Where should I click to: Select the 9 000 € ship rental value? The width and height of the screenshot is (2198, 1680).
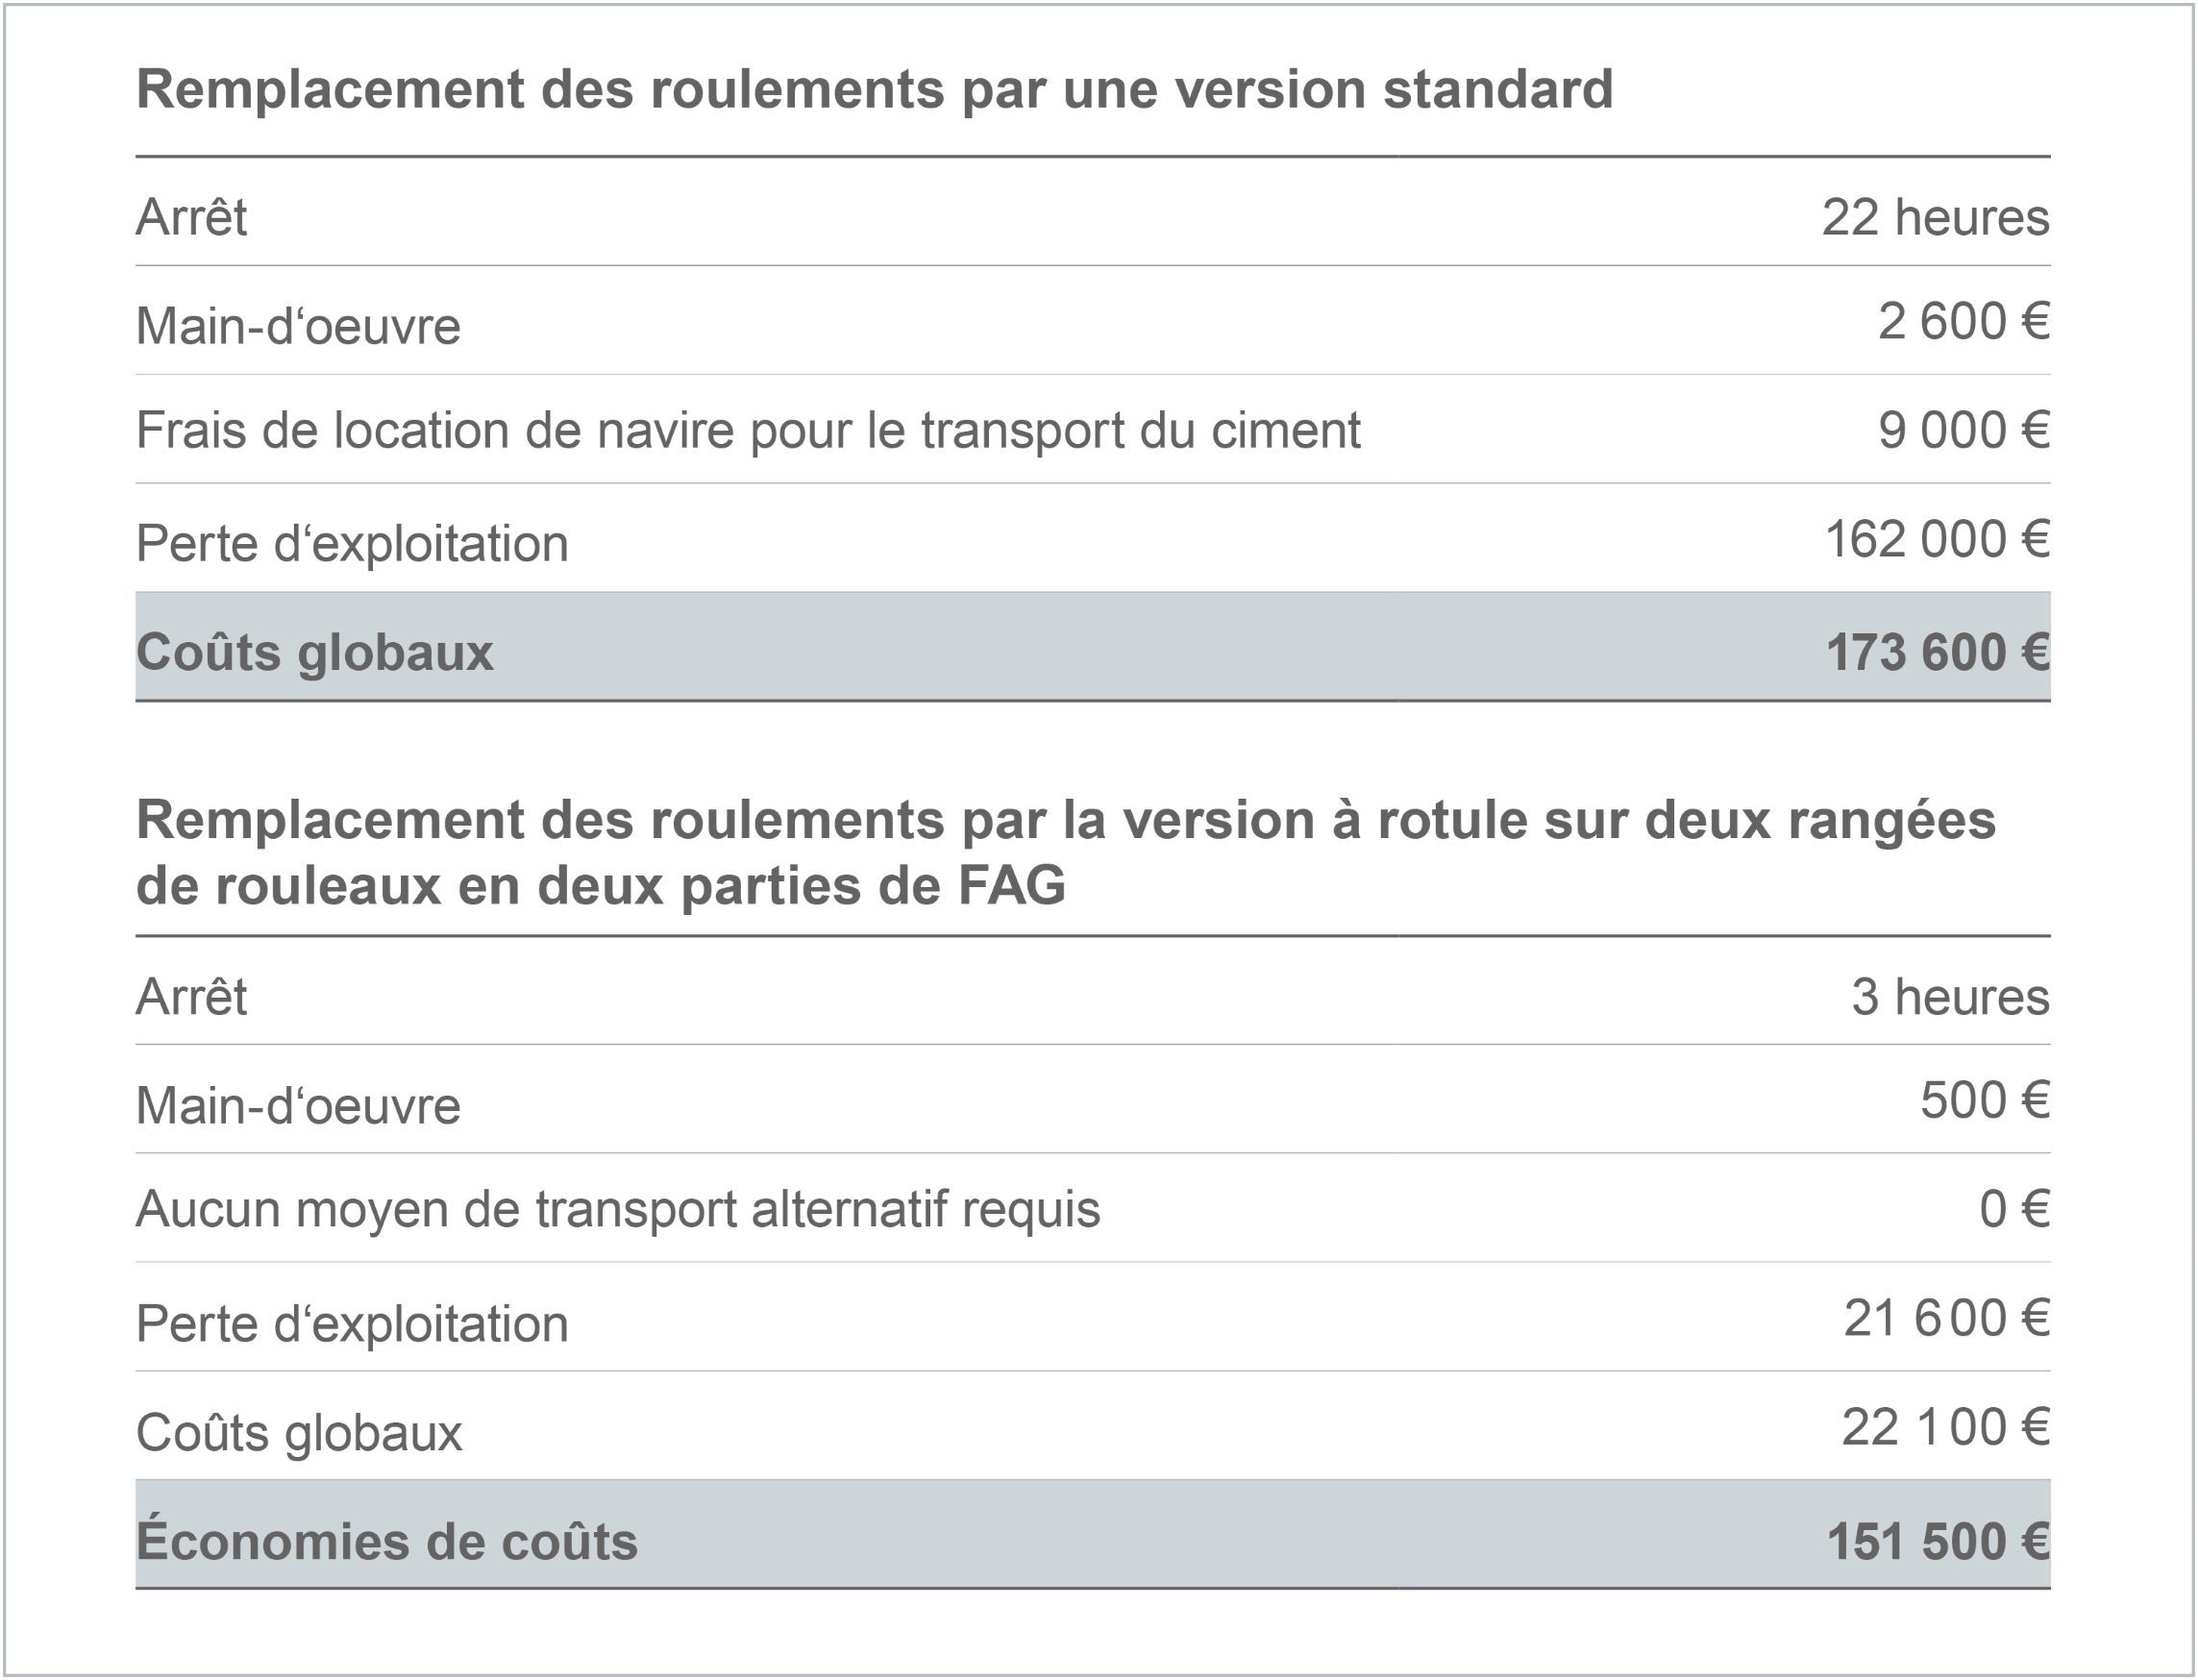(1963, 431)
